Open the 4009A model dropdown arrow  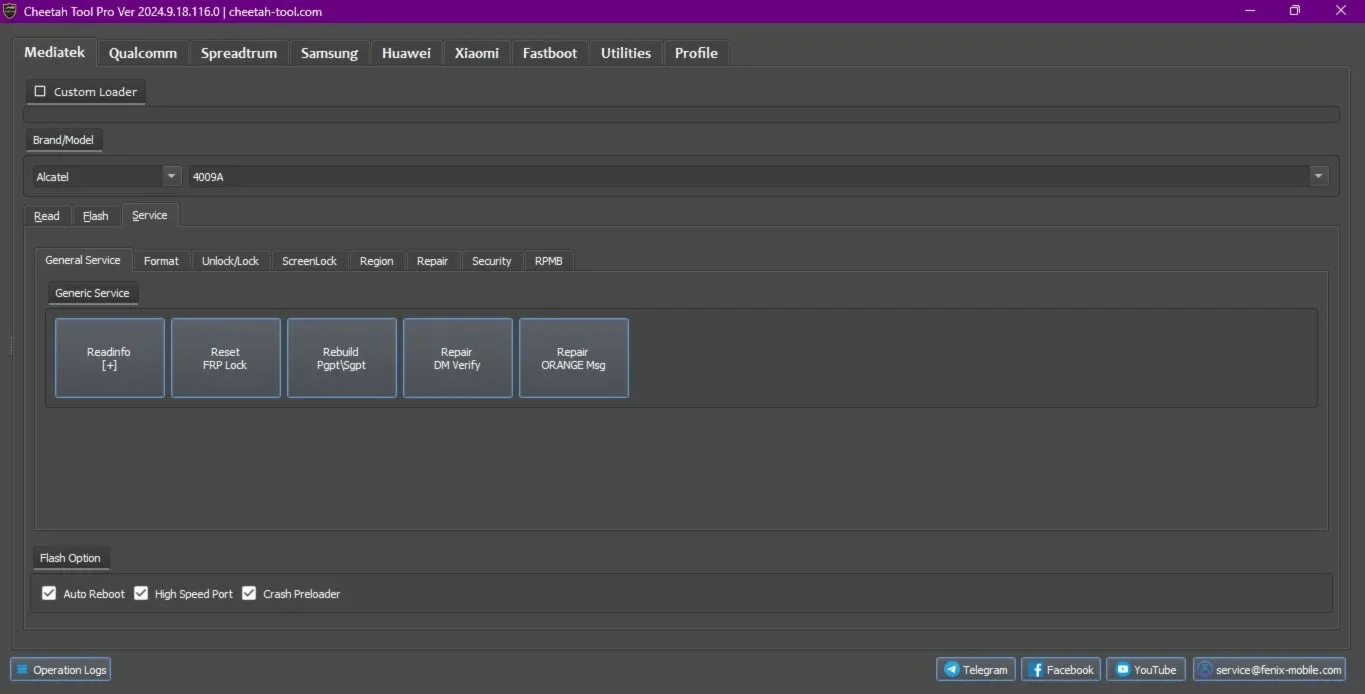coord(1319,176)
